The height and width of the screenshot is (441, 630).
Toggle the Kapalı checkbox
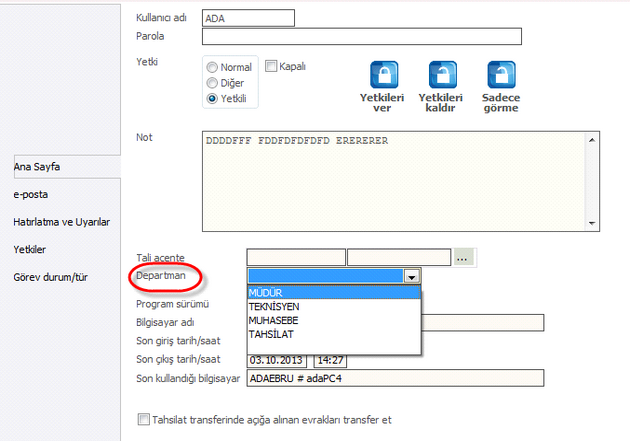(x=271, y=66)
